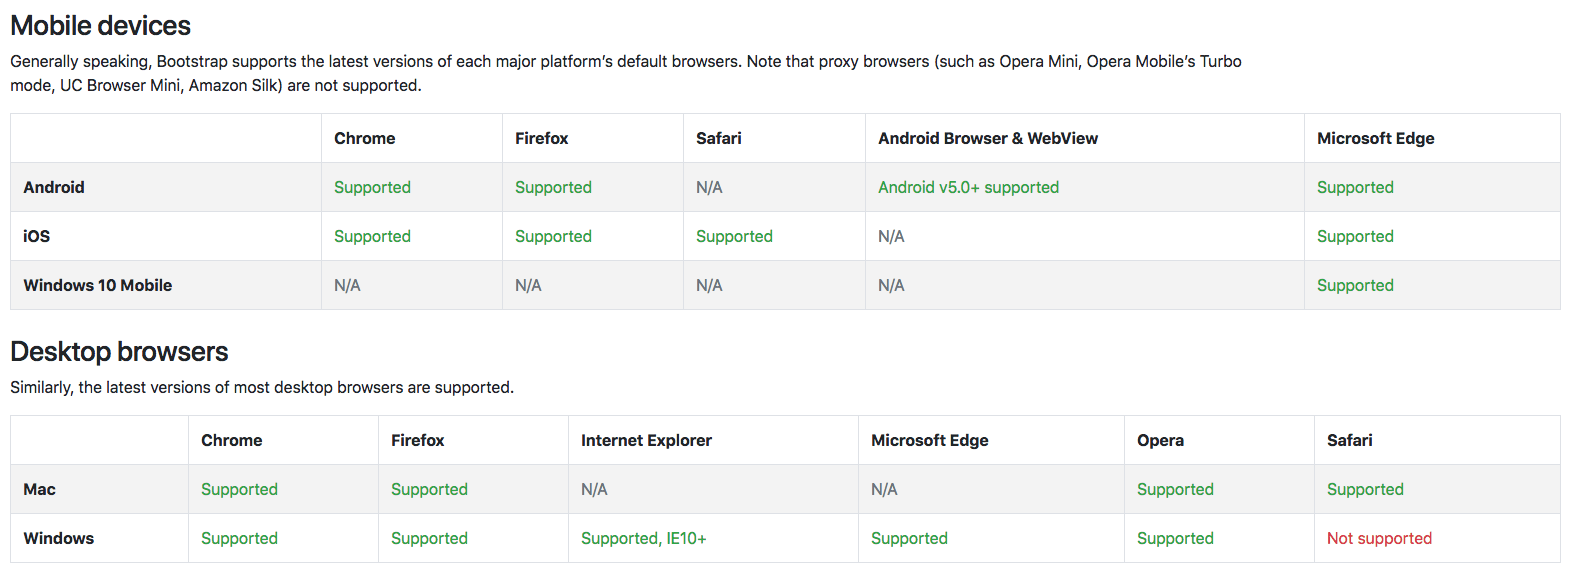Click the Windows row header in desktop table

[x=58, y=538]
